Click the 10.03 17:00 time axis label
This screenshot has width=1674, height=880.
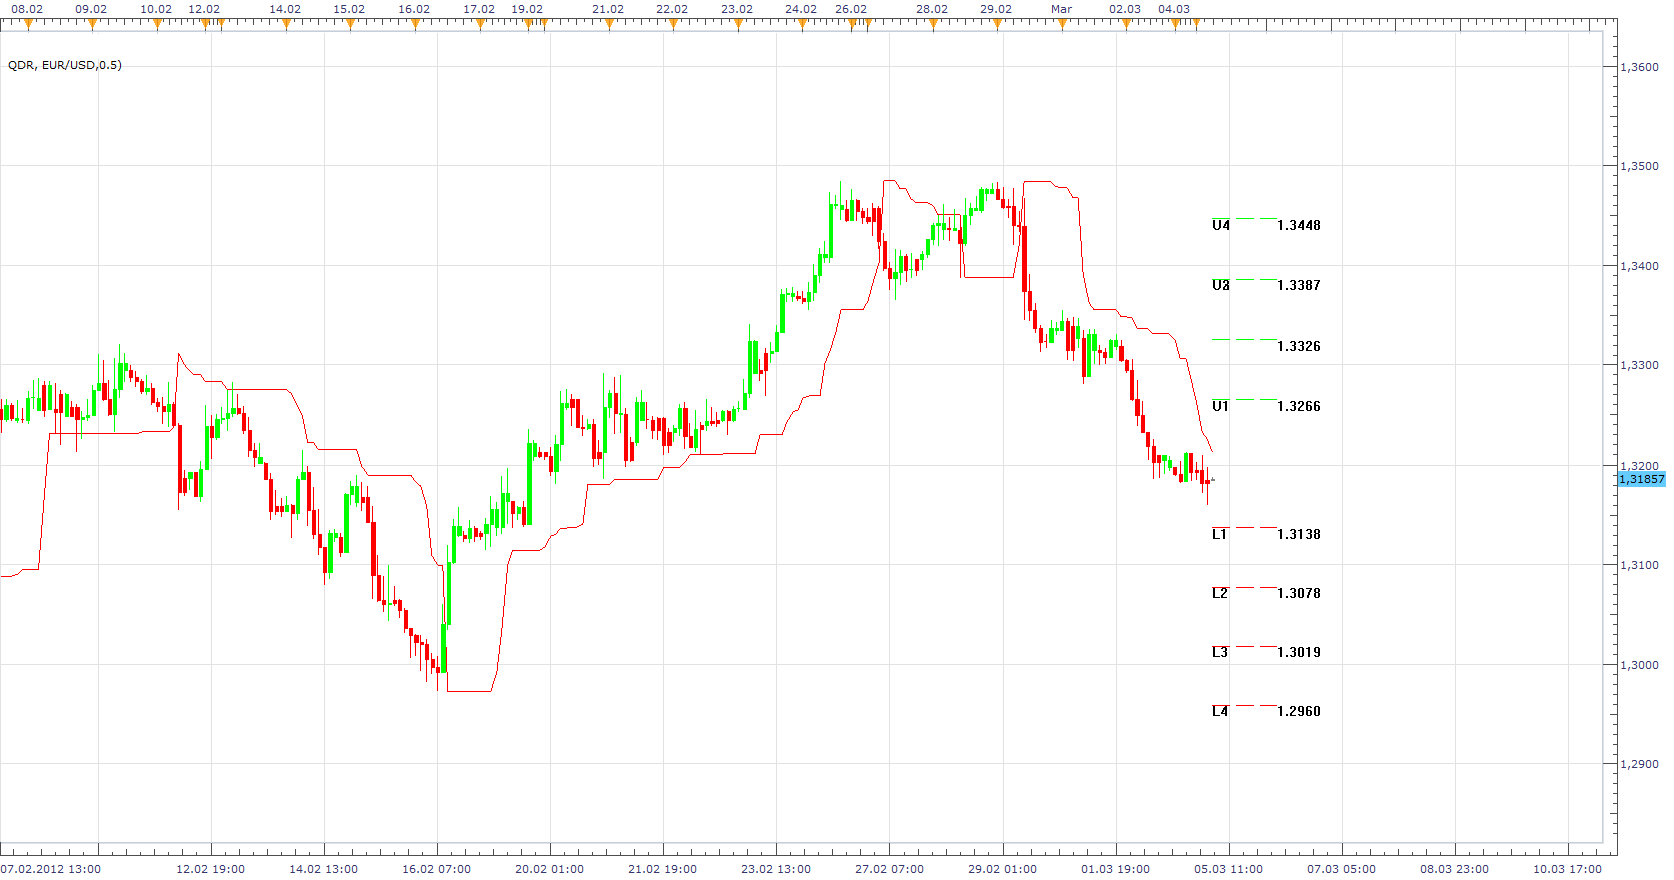(1568, 869)
